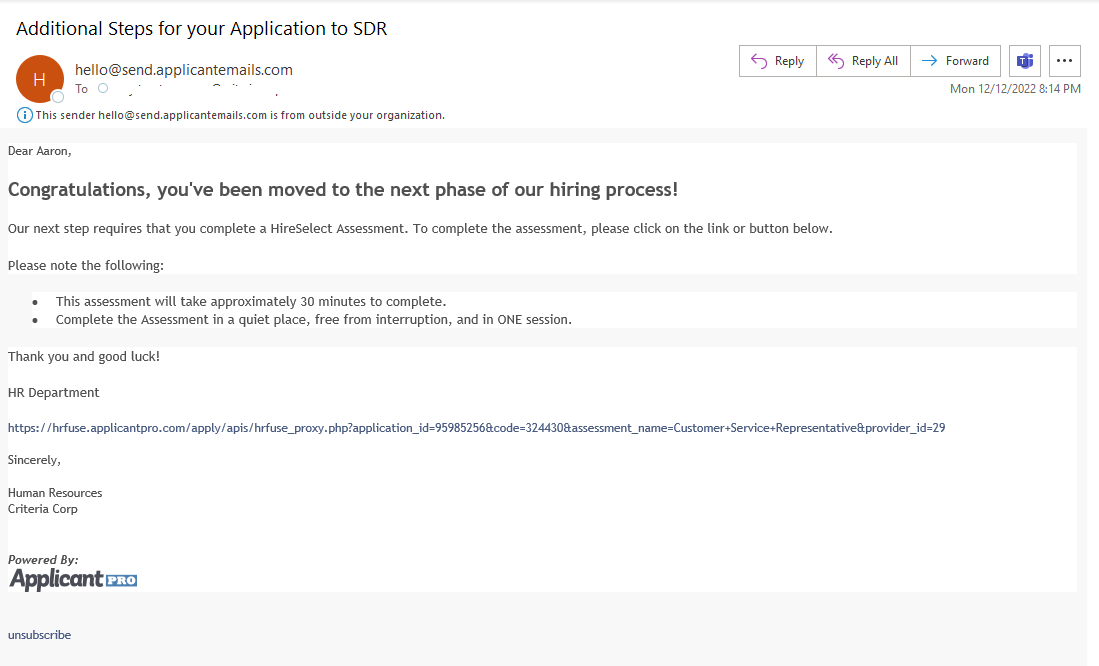Click the "Dear Aaron" greeting line

click(x=40, y=151)
